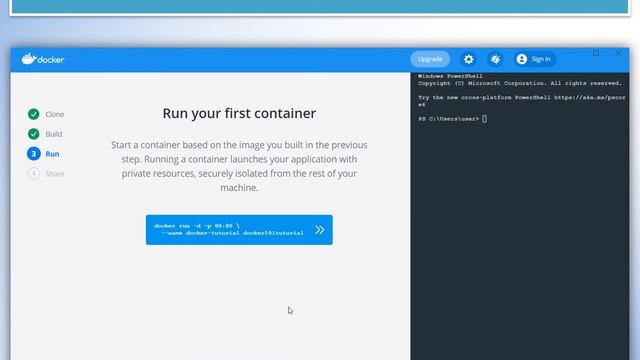The width and height of the screenshot is (640, 360).
Task: Minimize the Docker window
Action: (573, 53)
